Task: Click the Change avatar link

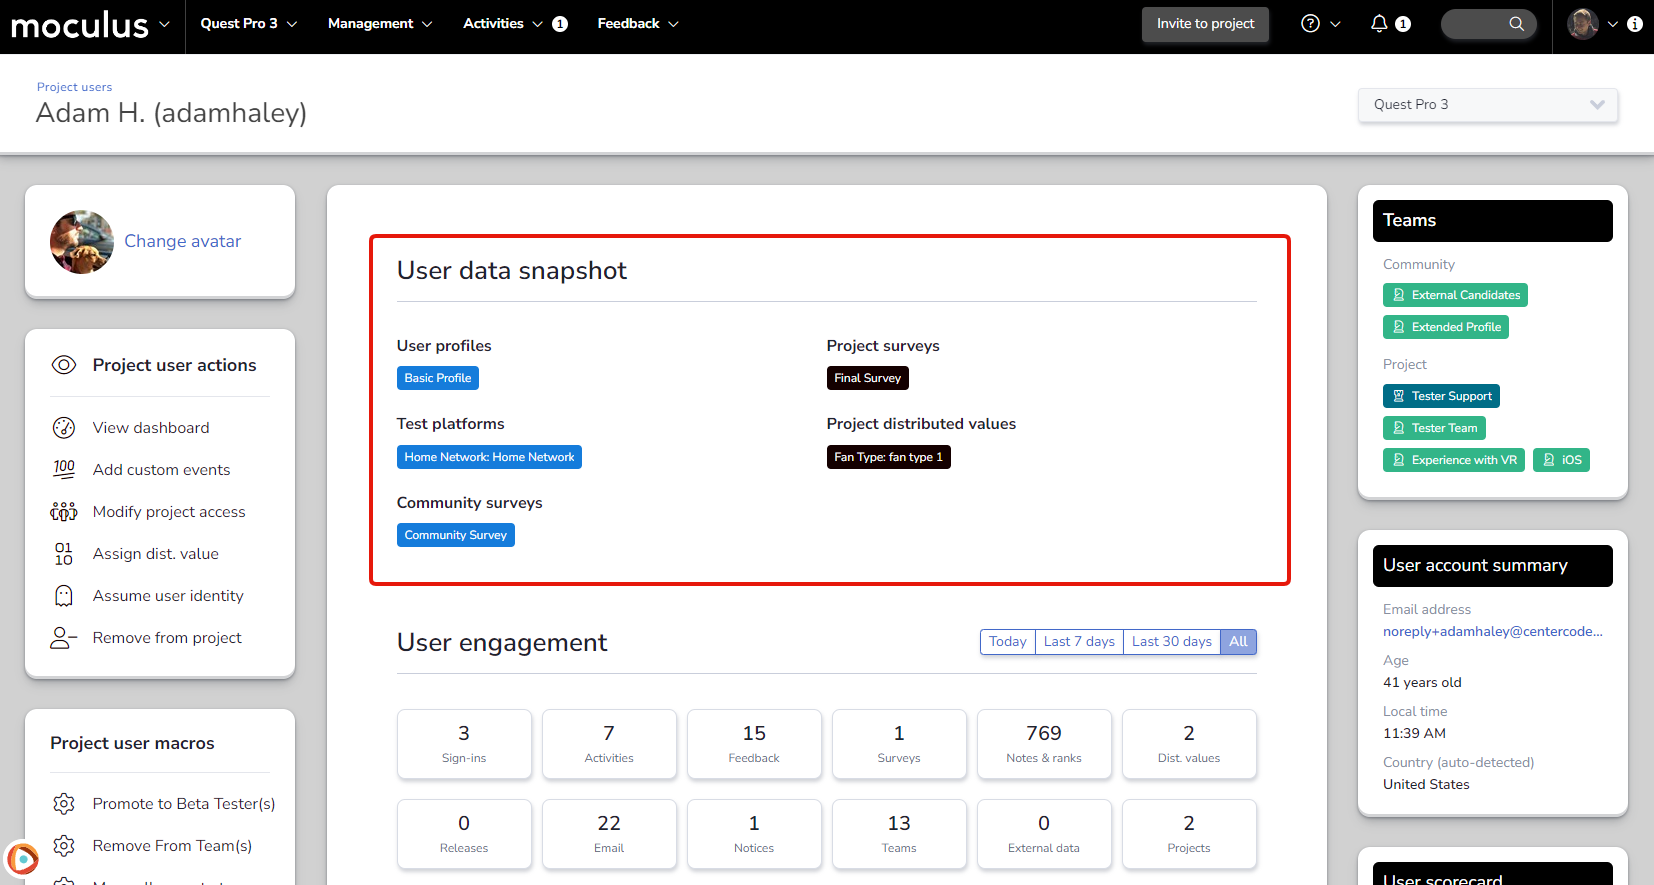Action: pos(182,241)
